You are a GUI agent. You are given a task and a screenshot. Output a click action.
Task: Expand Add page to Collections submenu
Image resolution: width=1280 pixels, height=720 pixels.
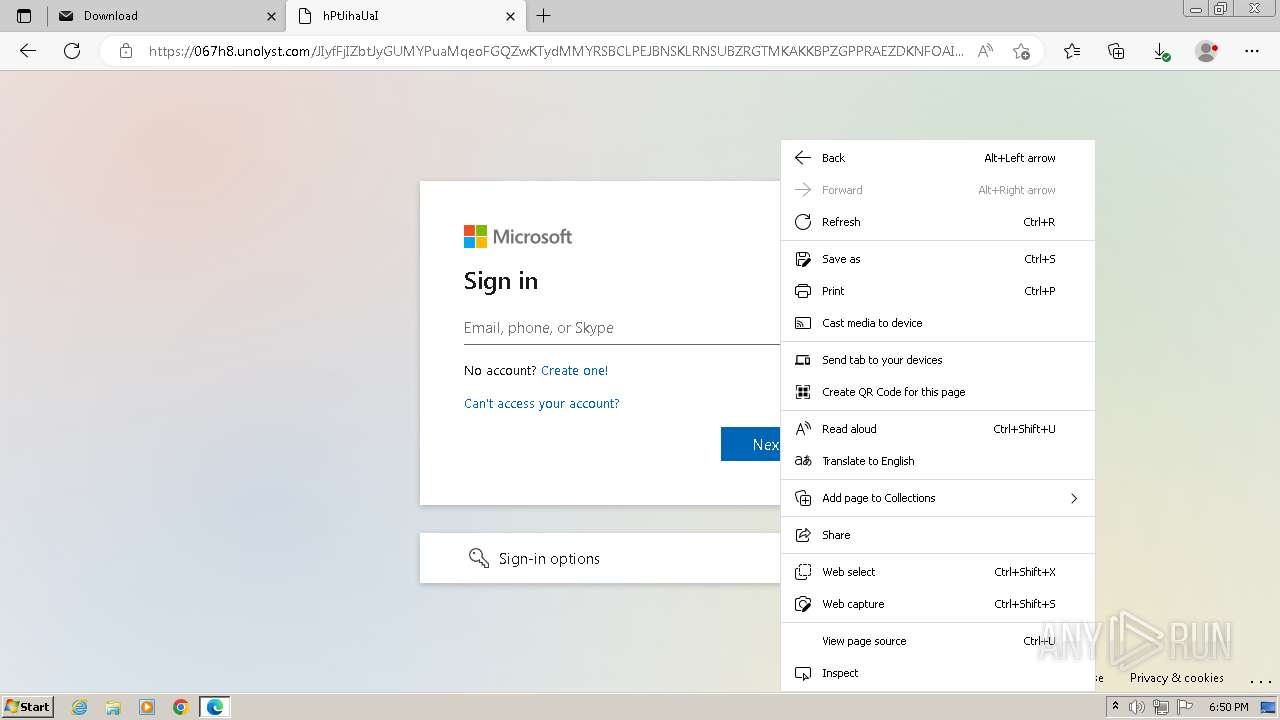pos(938,498)
